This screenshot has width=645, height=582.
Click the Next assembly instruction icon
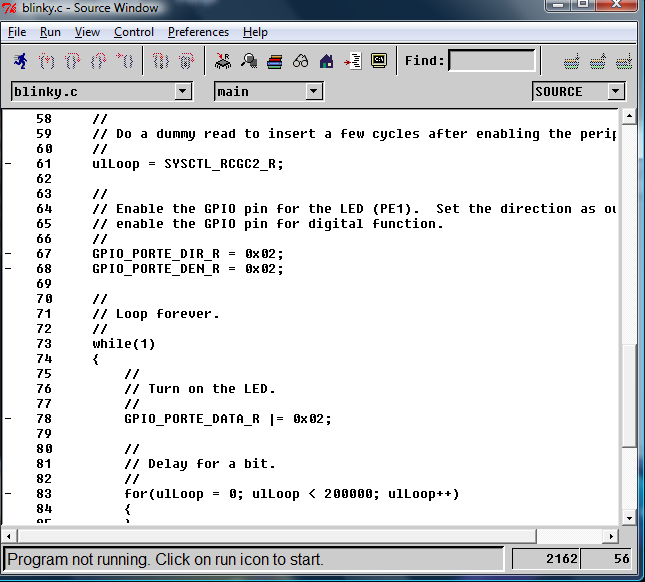point(186,61)
